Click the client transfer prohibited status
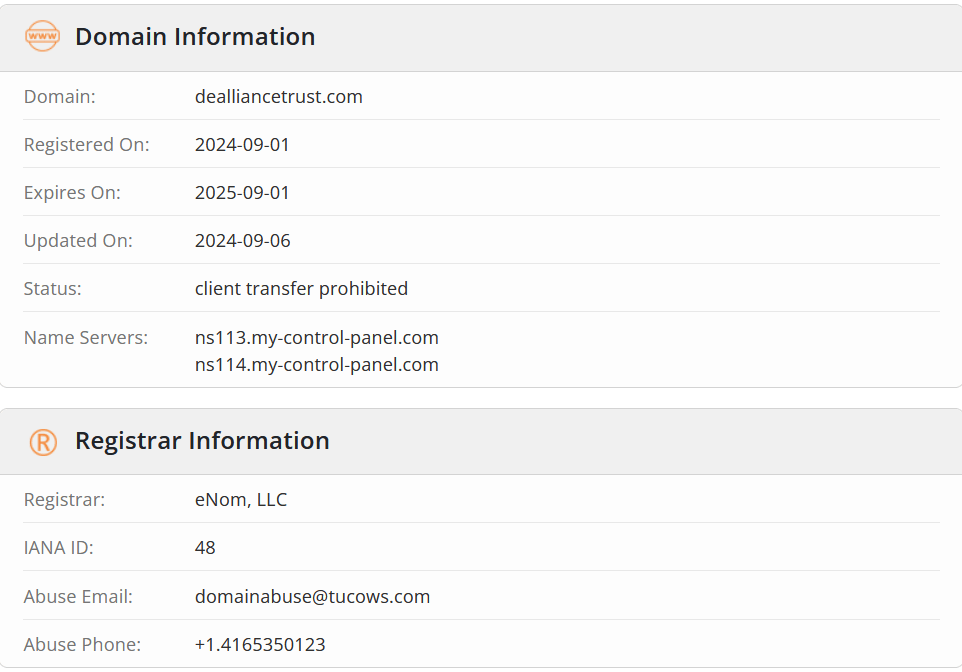Viewport: 962px width, 672px height. click(301, 288)
